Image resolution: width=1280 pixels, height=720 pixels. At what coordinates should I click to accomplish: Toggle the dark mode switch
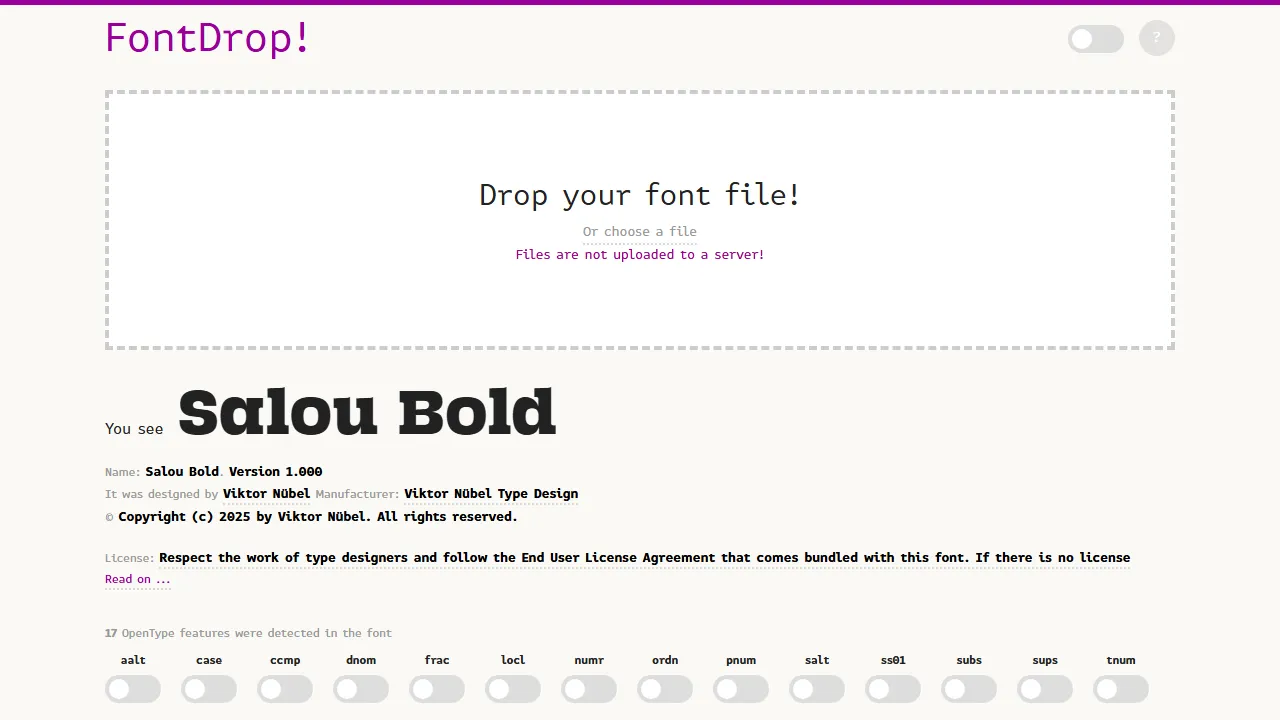[1095, 38]
